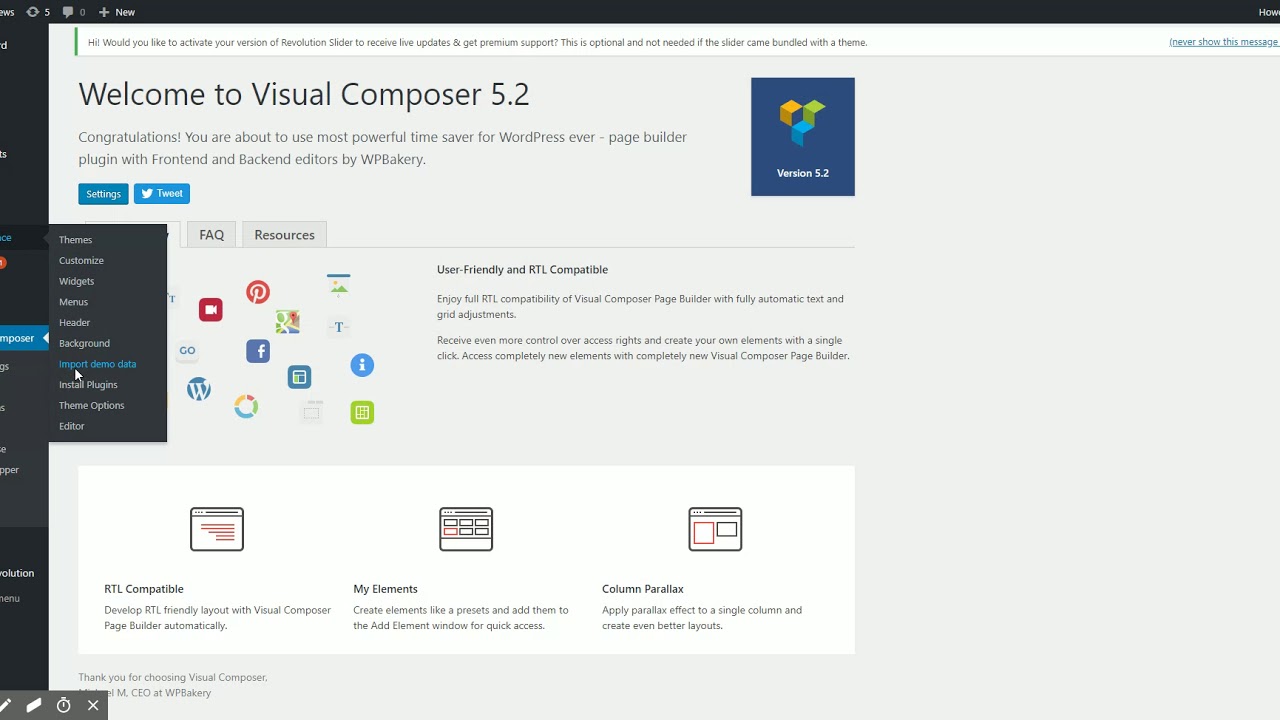Open Theme Options entry

91,405
